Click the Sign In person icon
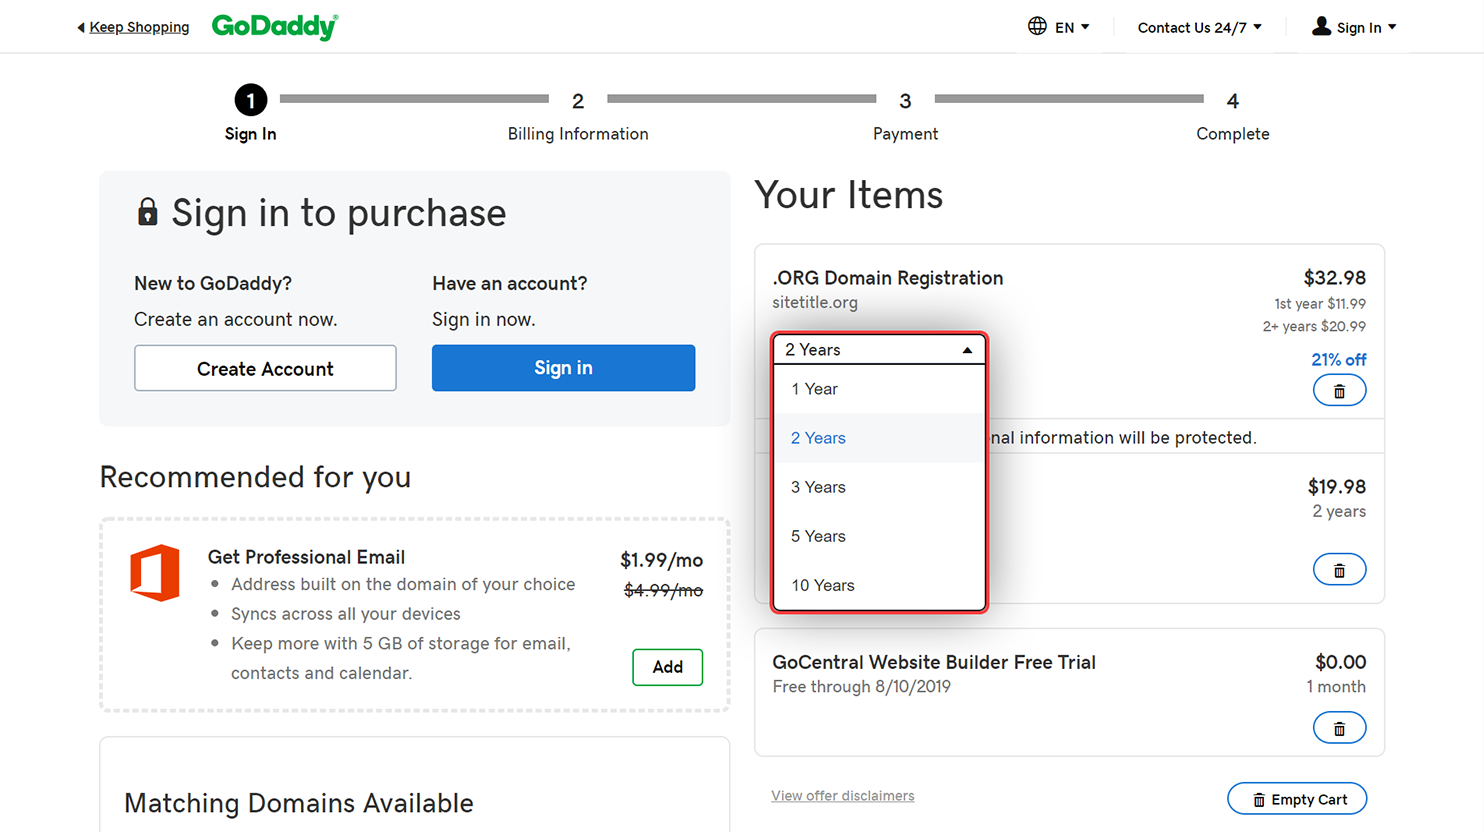1484x832 pixels. 1321,26
